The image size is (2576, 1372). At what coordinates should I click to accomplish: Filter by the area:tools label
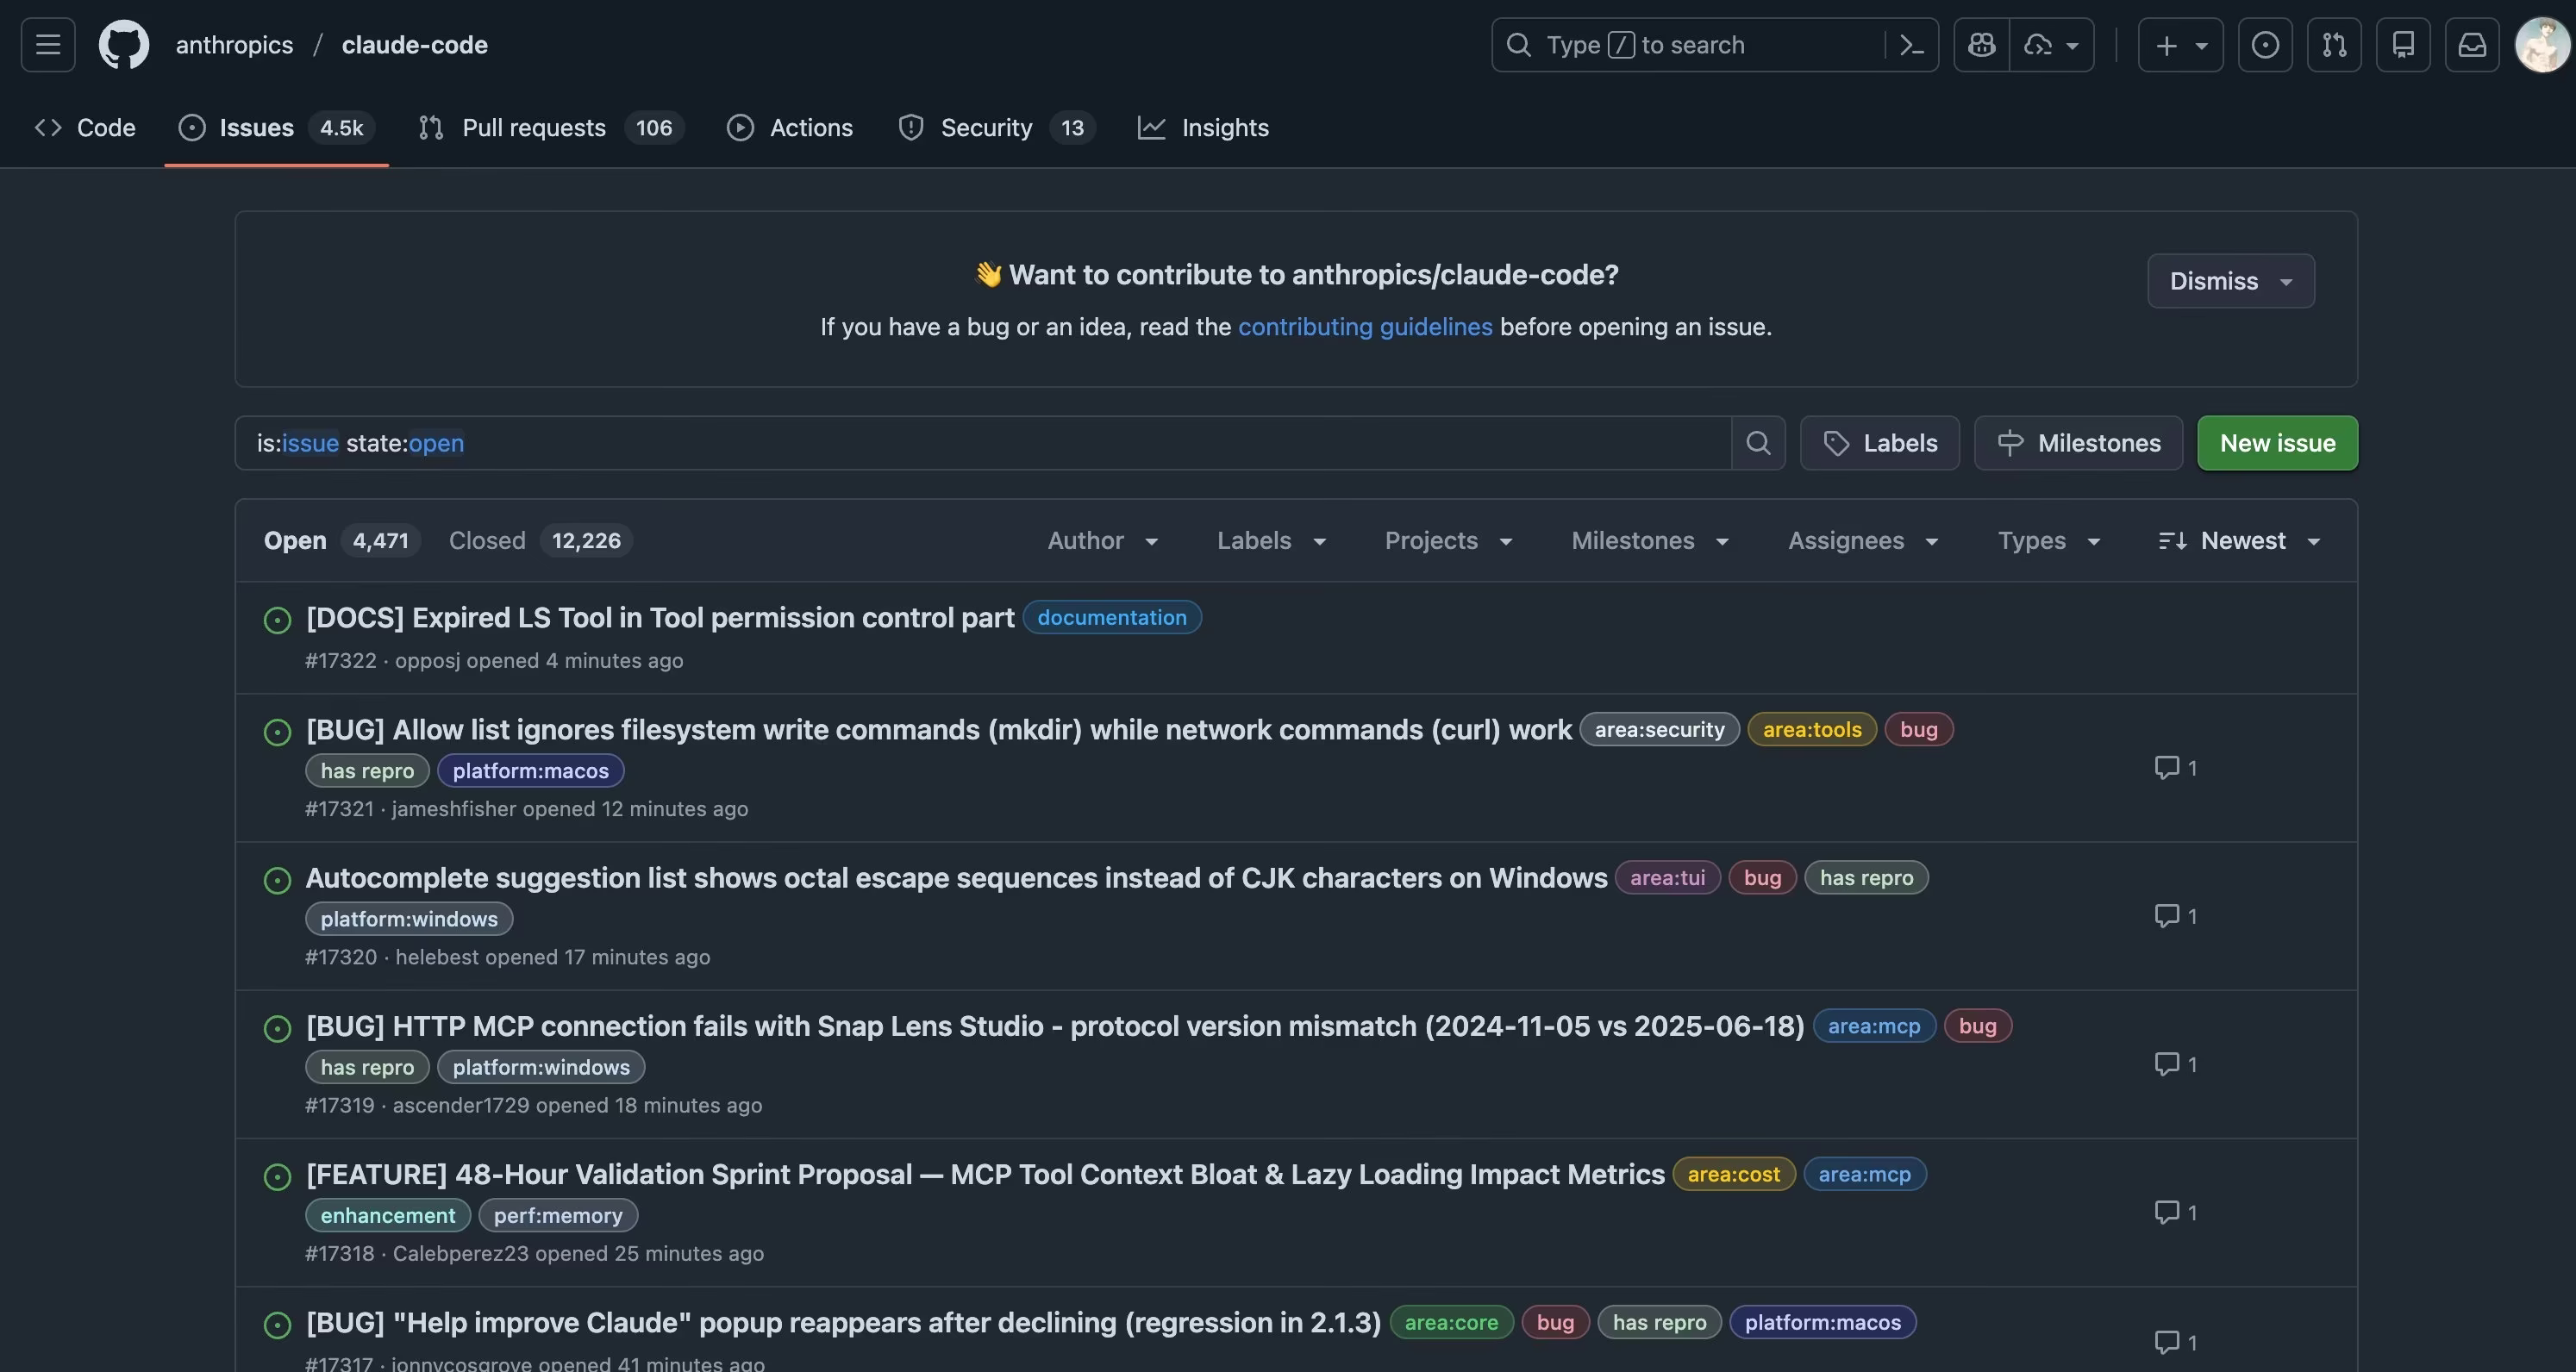(1812, 730)
